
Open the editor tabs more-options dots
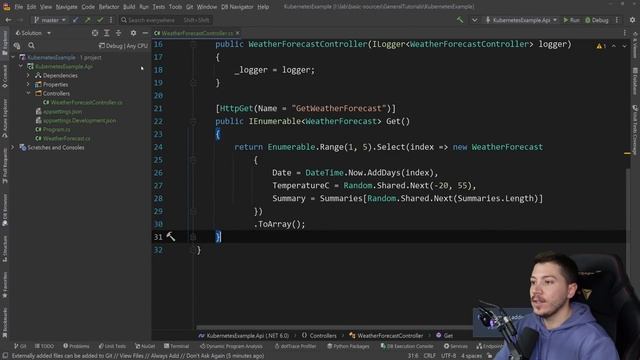click(624, 33)
